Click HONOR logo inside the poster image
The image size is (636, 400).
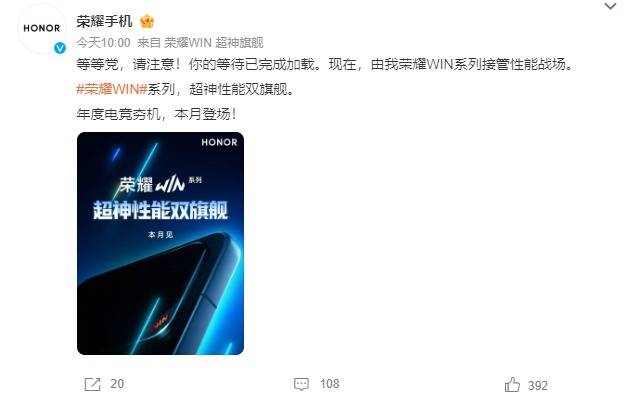point(219,142)
